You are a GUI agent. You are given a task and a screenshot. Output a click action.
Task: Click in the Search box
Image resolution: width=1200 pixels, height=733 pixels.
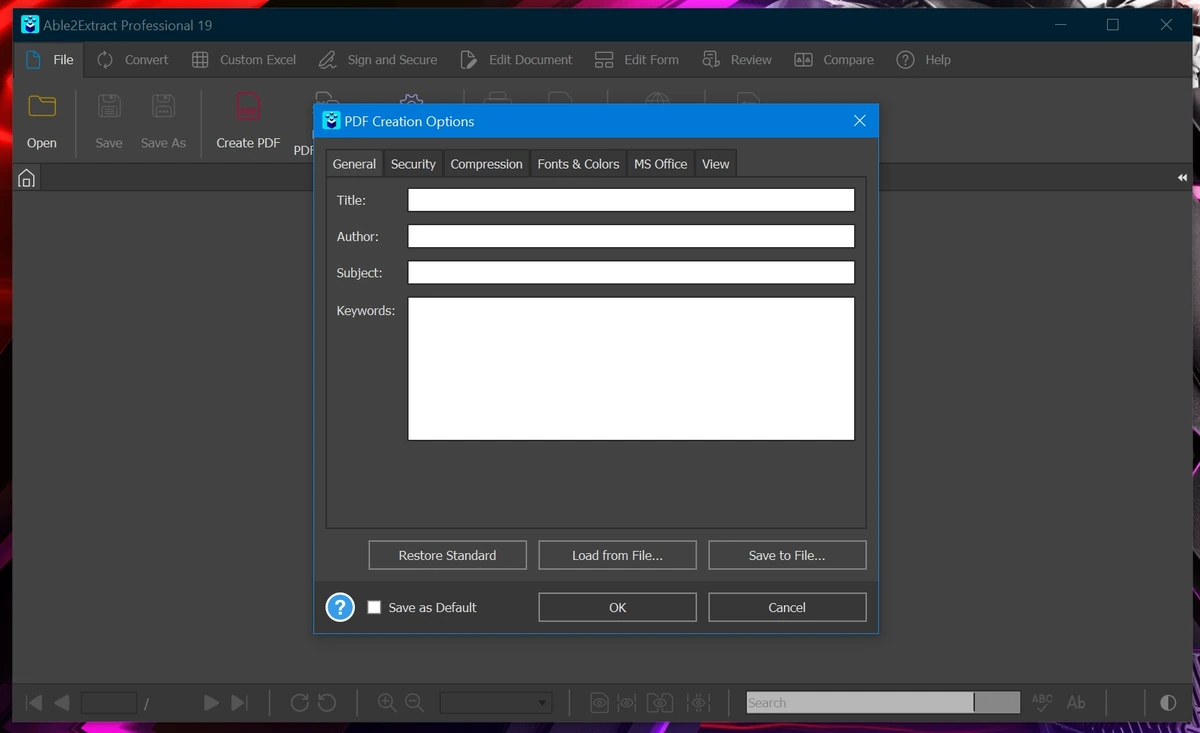pos(860,703)
